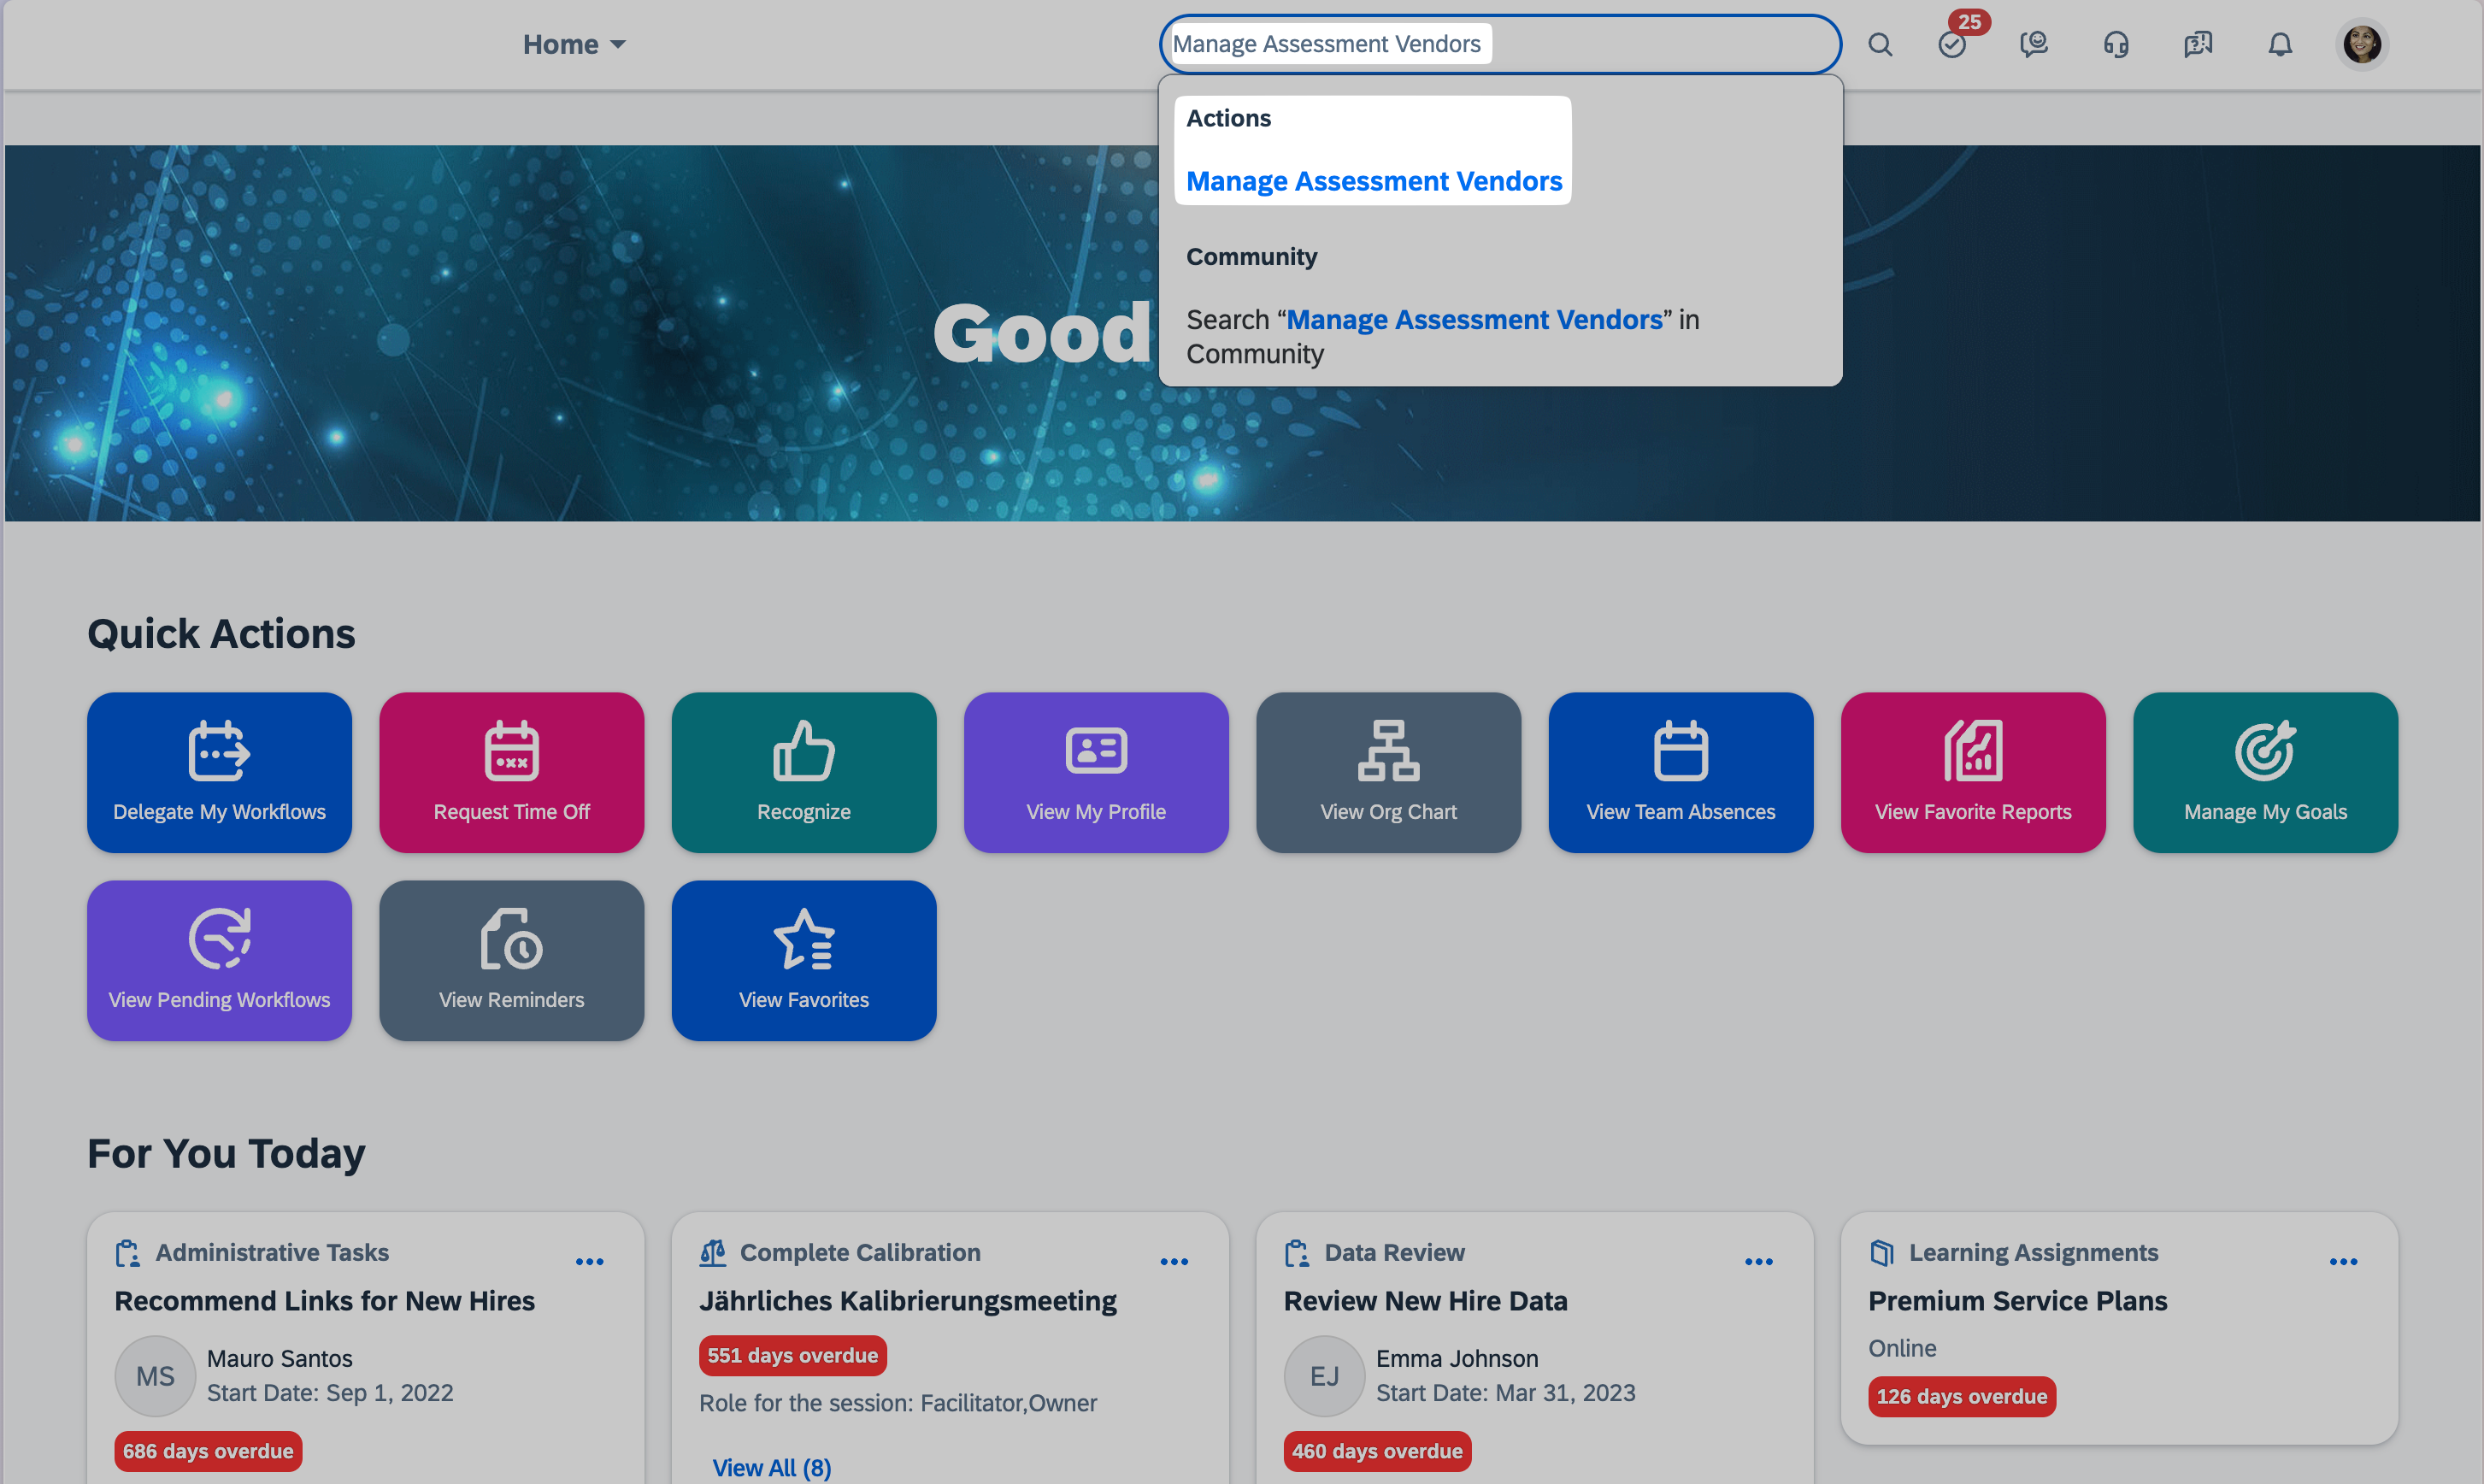Open View Team Absences tile
This screenshot has height=1484, width=2484.
tap(1681, 772)
